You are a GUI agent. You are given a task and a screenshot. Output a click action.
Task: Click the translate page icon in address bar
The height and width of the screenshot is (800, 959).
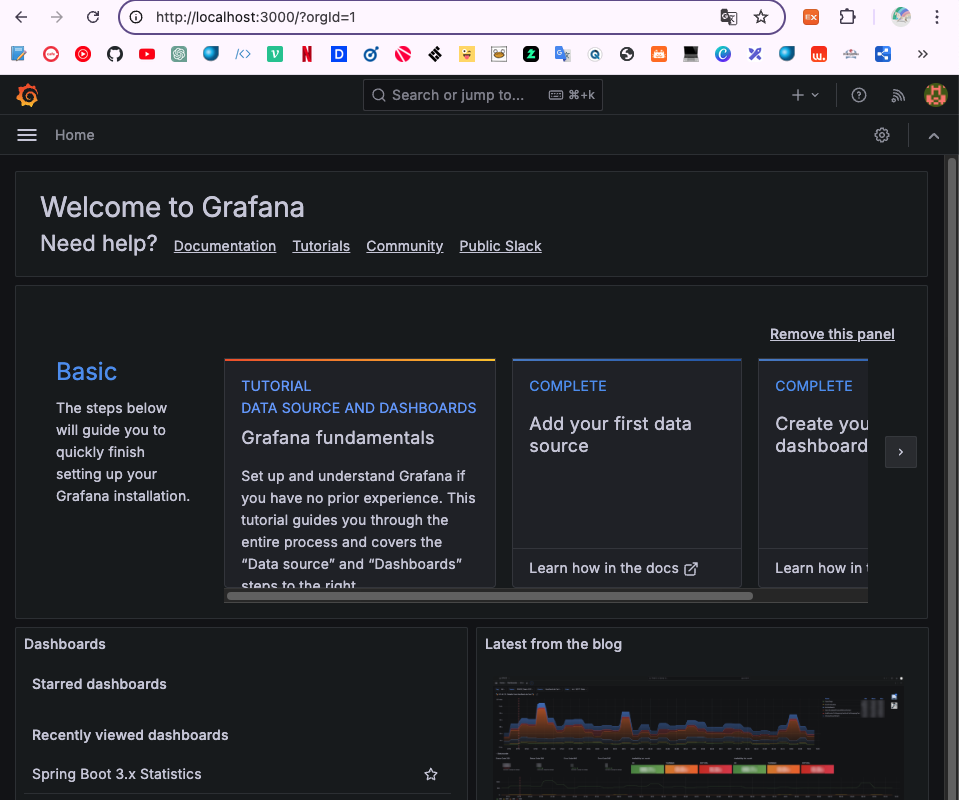[728, 17]
